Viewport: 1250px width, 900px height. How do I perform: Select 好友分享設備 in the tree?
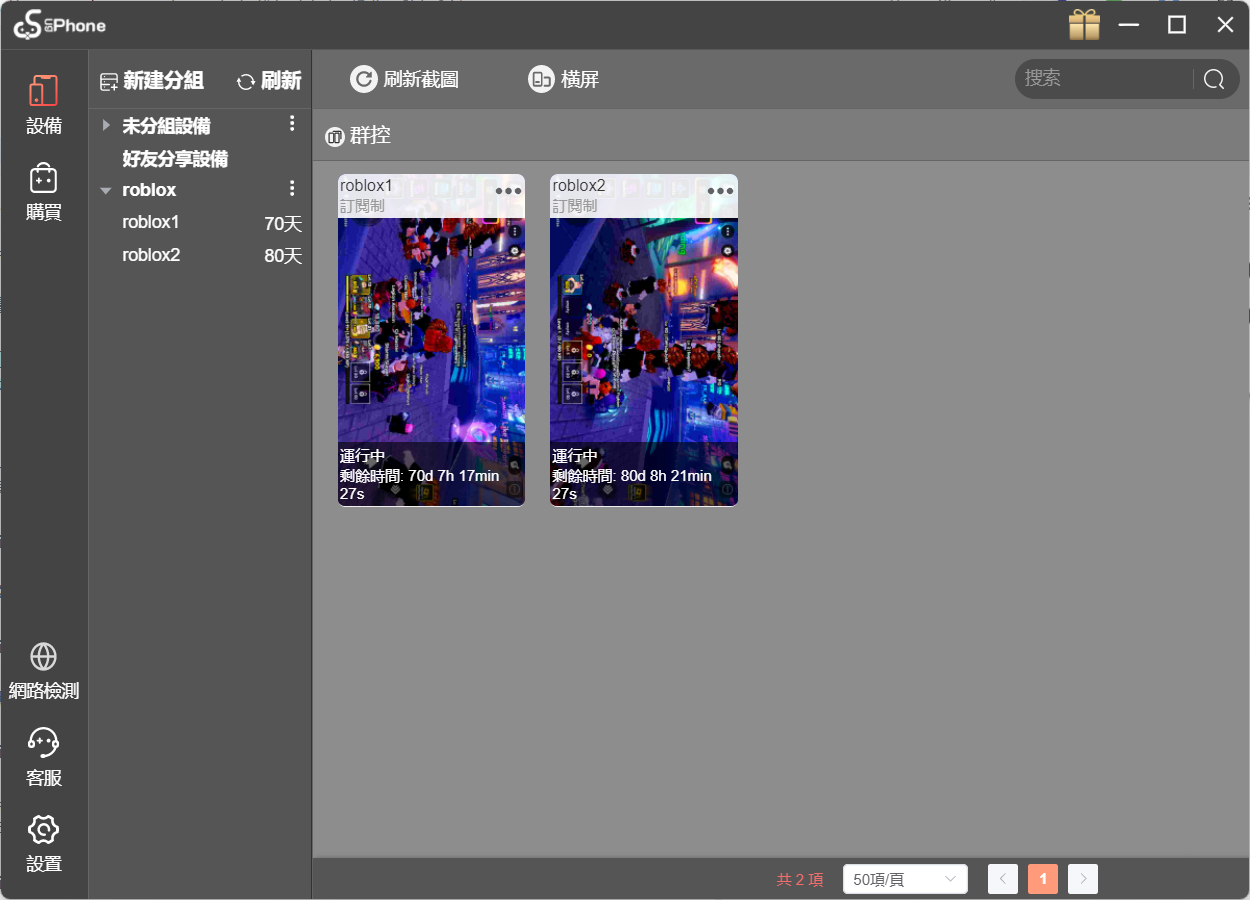pos(175,159)
